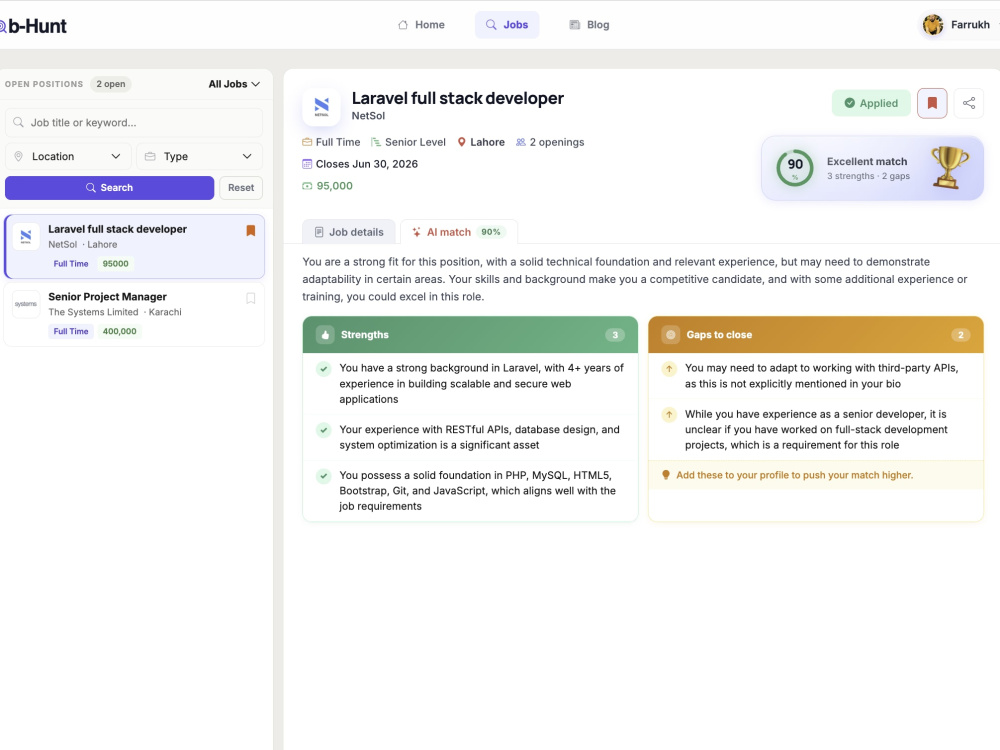
Task: Click the Senior Level icon
Action: coord(376,142)
